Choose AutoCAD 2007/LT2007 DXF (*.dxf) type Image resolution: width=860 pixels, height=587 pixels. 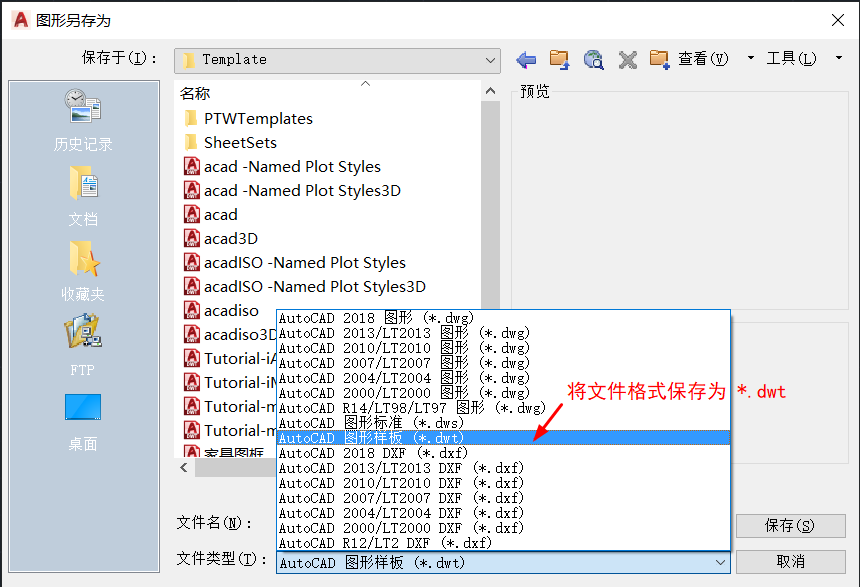pyautogui.click(x=503, y=498)
